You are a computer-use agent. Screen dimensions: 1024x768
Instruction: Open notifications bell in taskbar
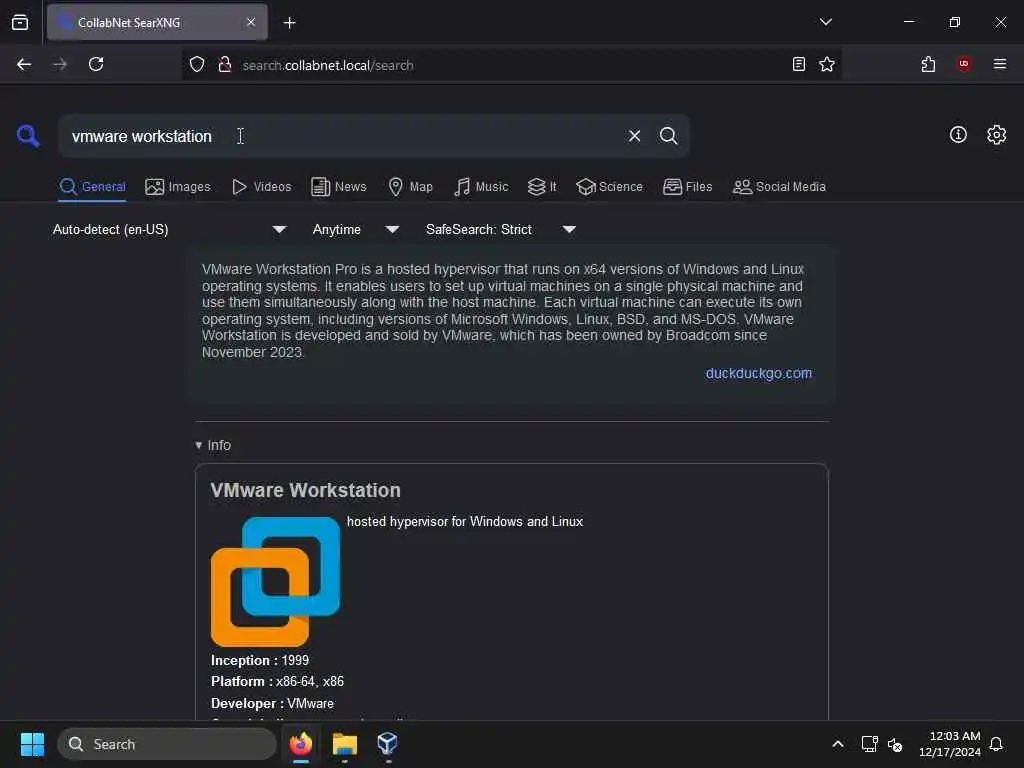pyautogui.click(x=996, y=744)
